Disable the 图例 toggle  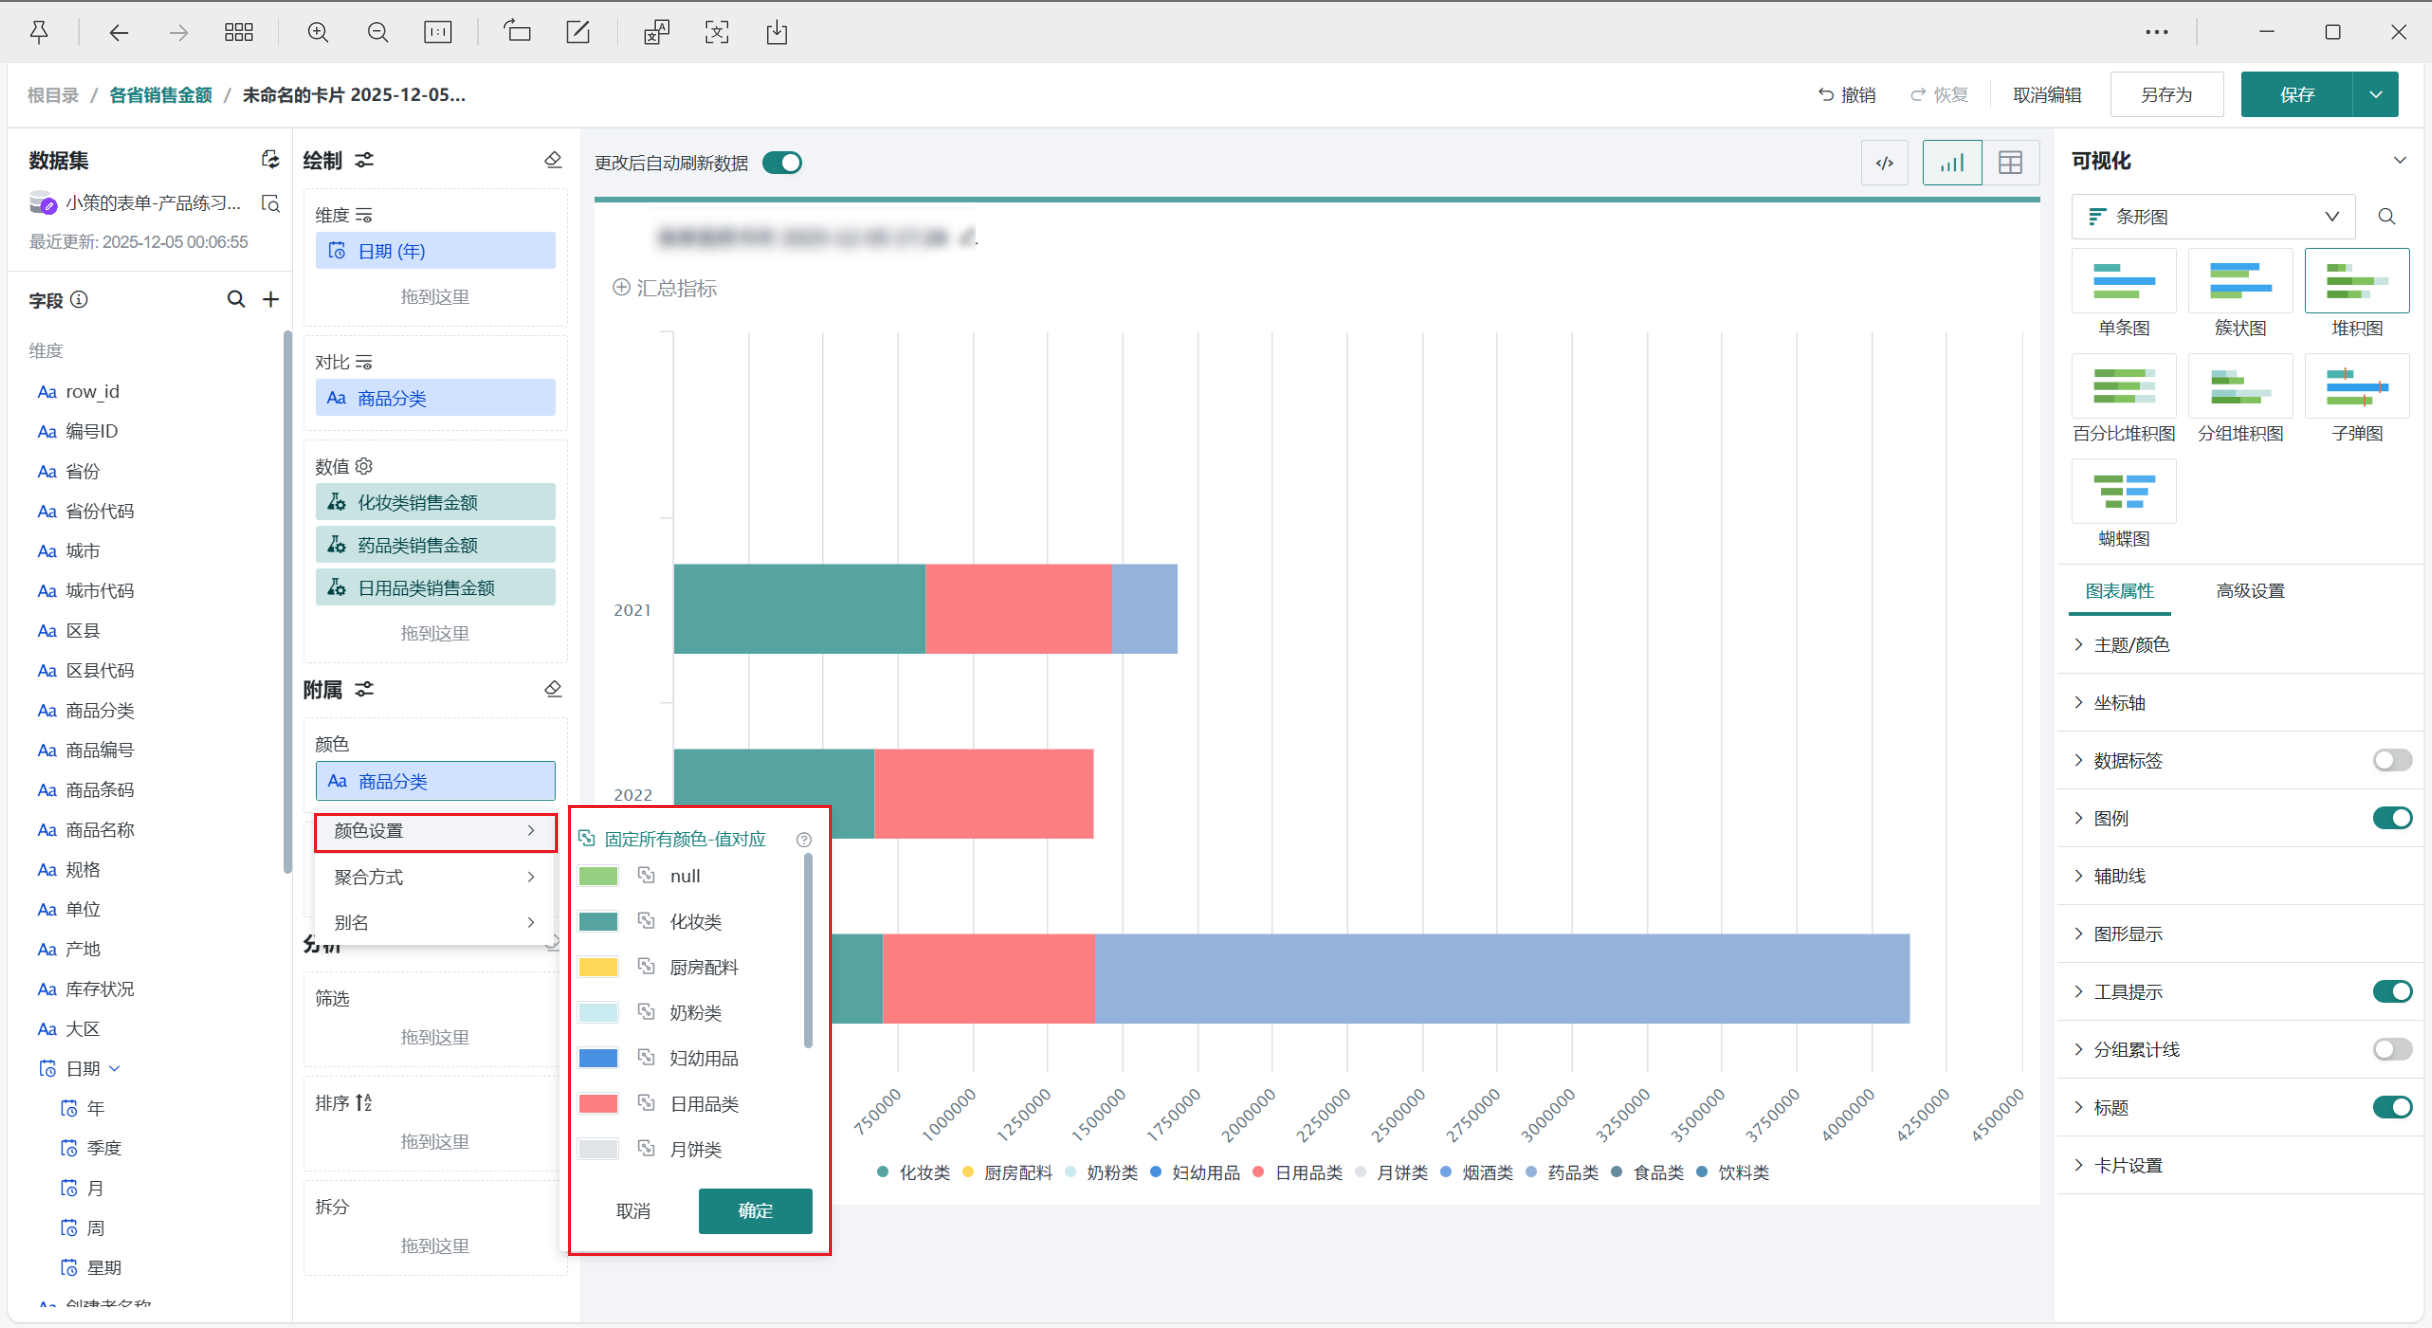(x=2392, y=819)
